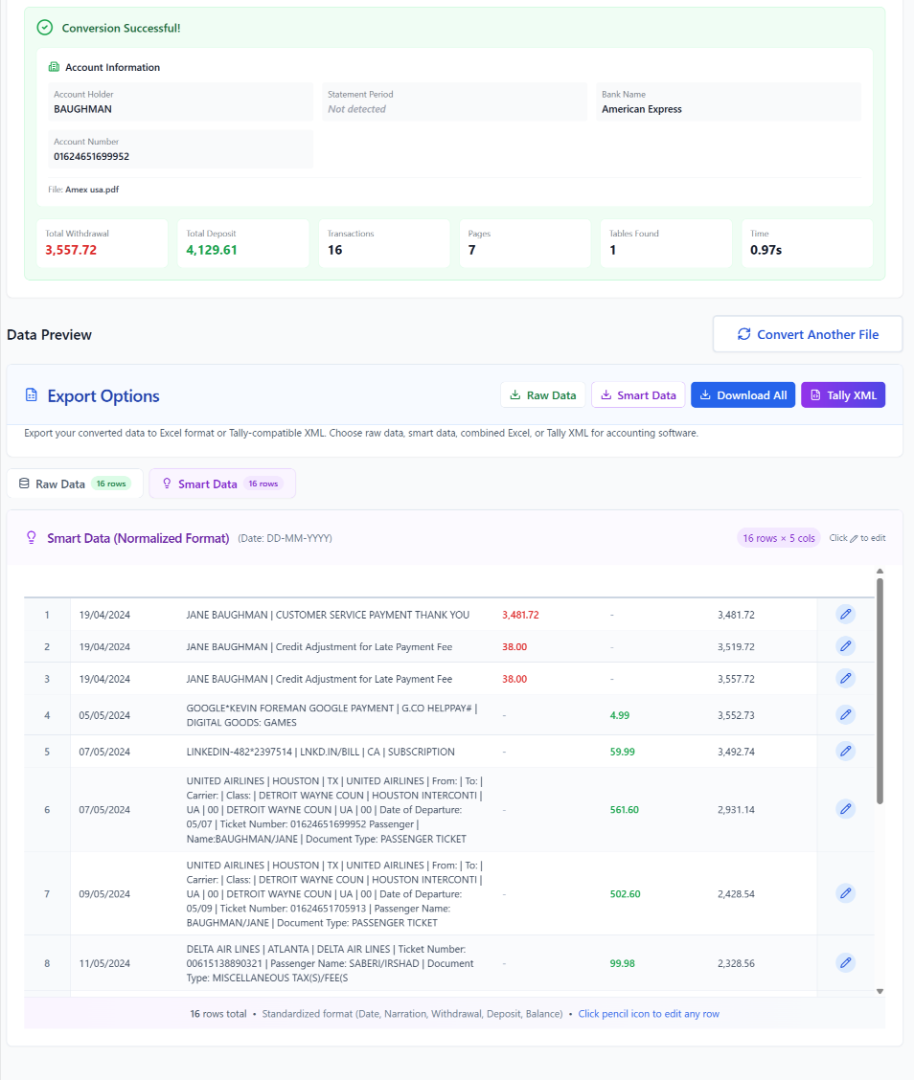Viewport: 914px width, 1080px height.
Task: Click pencil icon for row 7
Action: tap(845, 893)
